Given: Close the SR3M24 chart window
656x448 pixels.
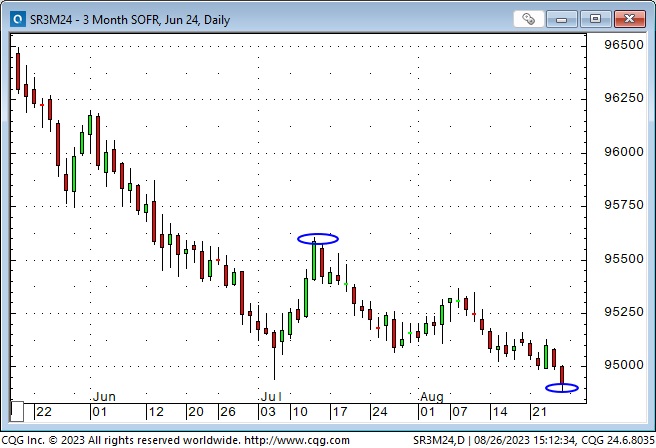Looking at the screenshot, I should click(x=629, y=19).
